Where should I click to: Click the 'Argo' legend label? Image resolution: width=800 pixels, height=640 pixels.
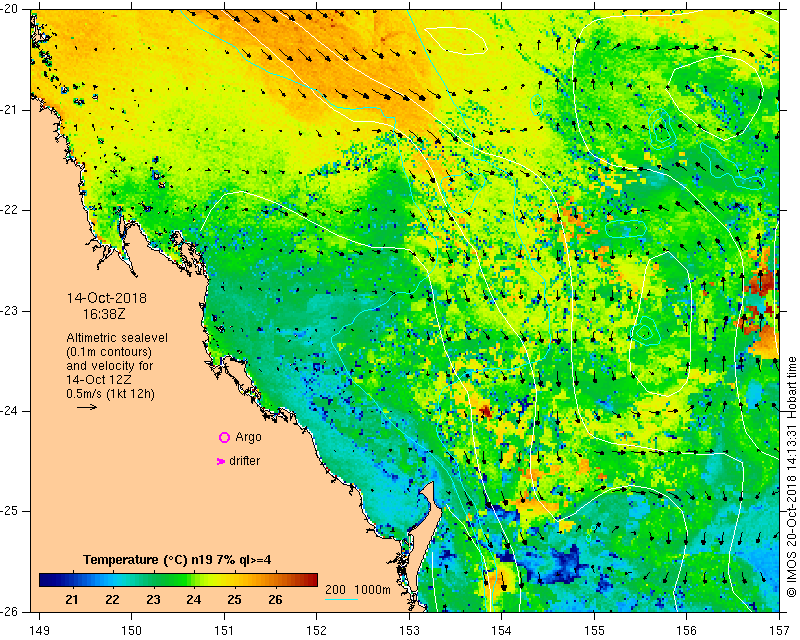[248, 437]
